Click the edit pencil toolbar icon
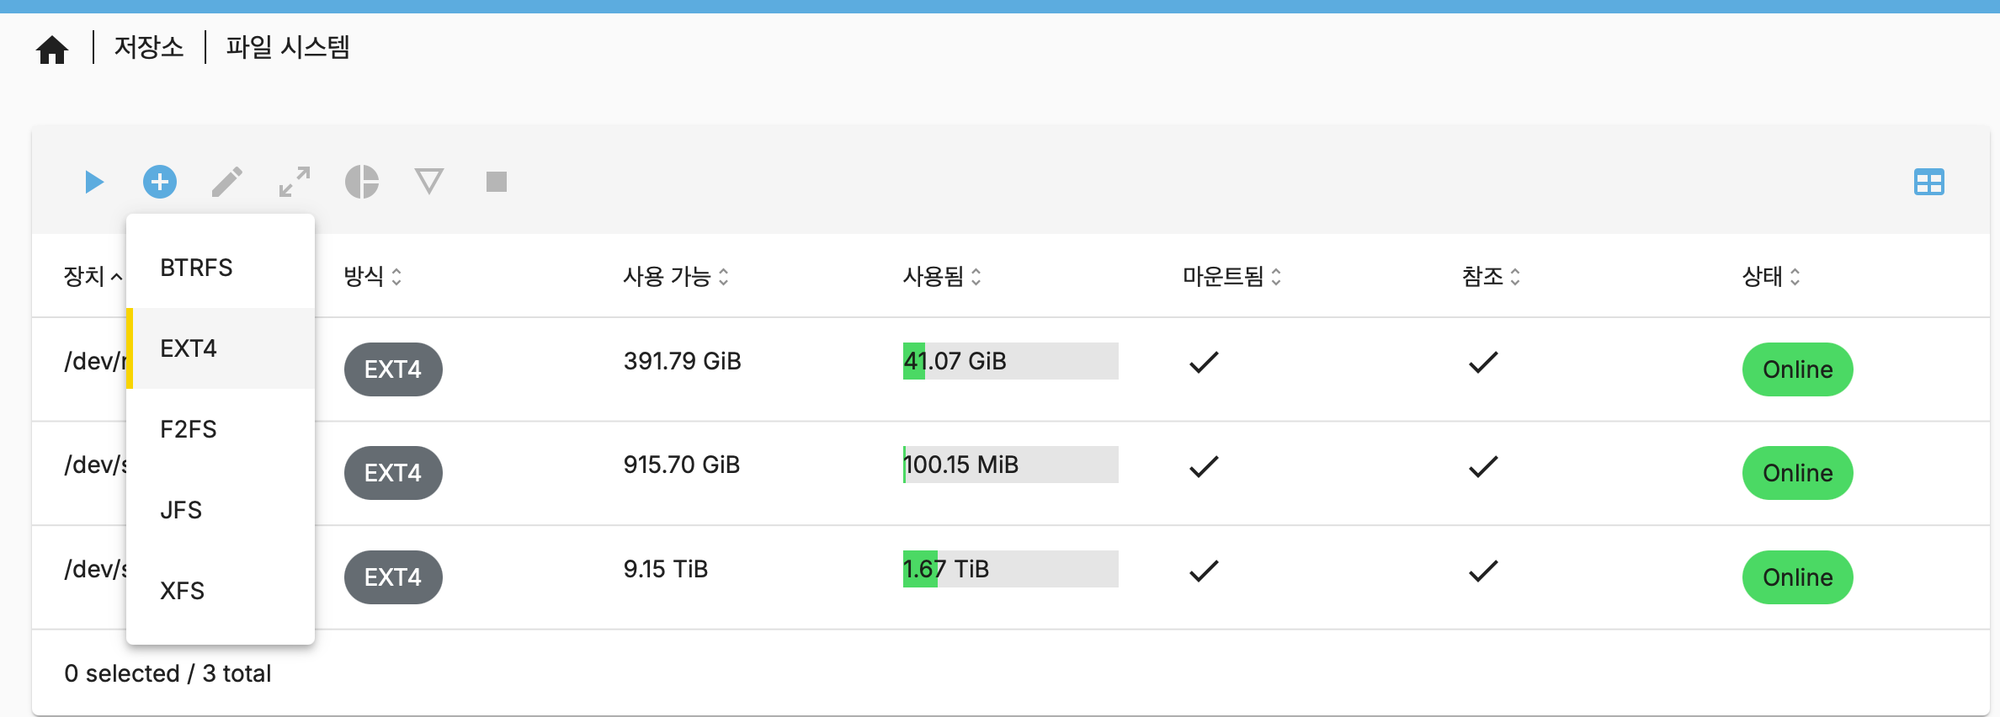Viewport: 2000px width, 717px height. (227, 182)
